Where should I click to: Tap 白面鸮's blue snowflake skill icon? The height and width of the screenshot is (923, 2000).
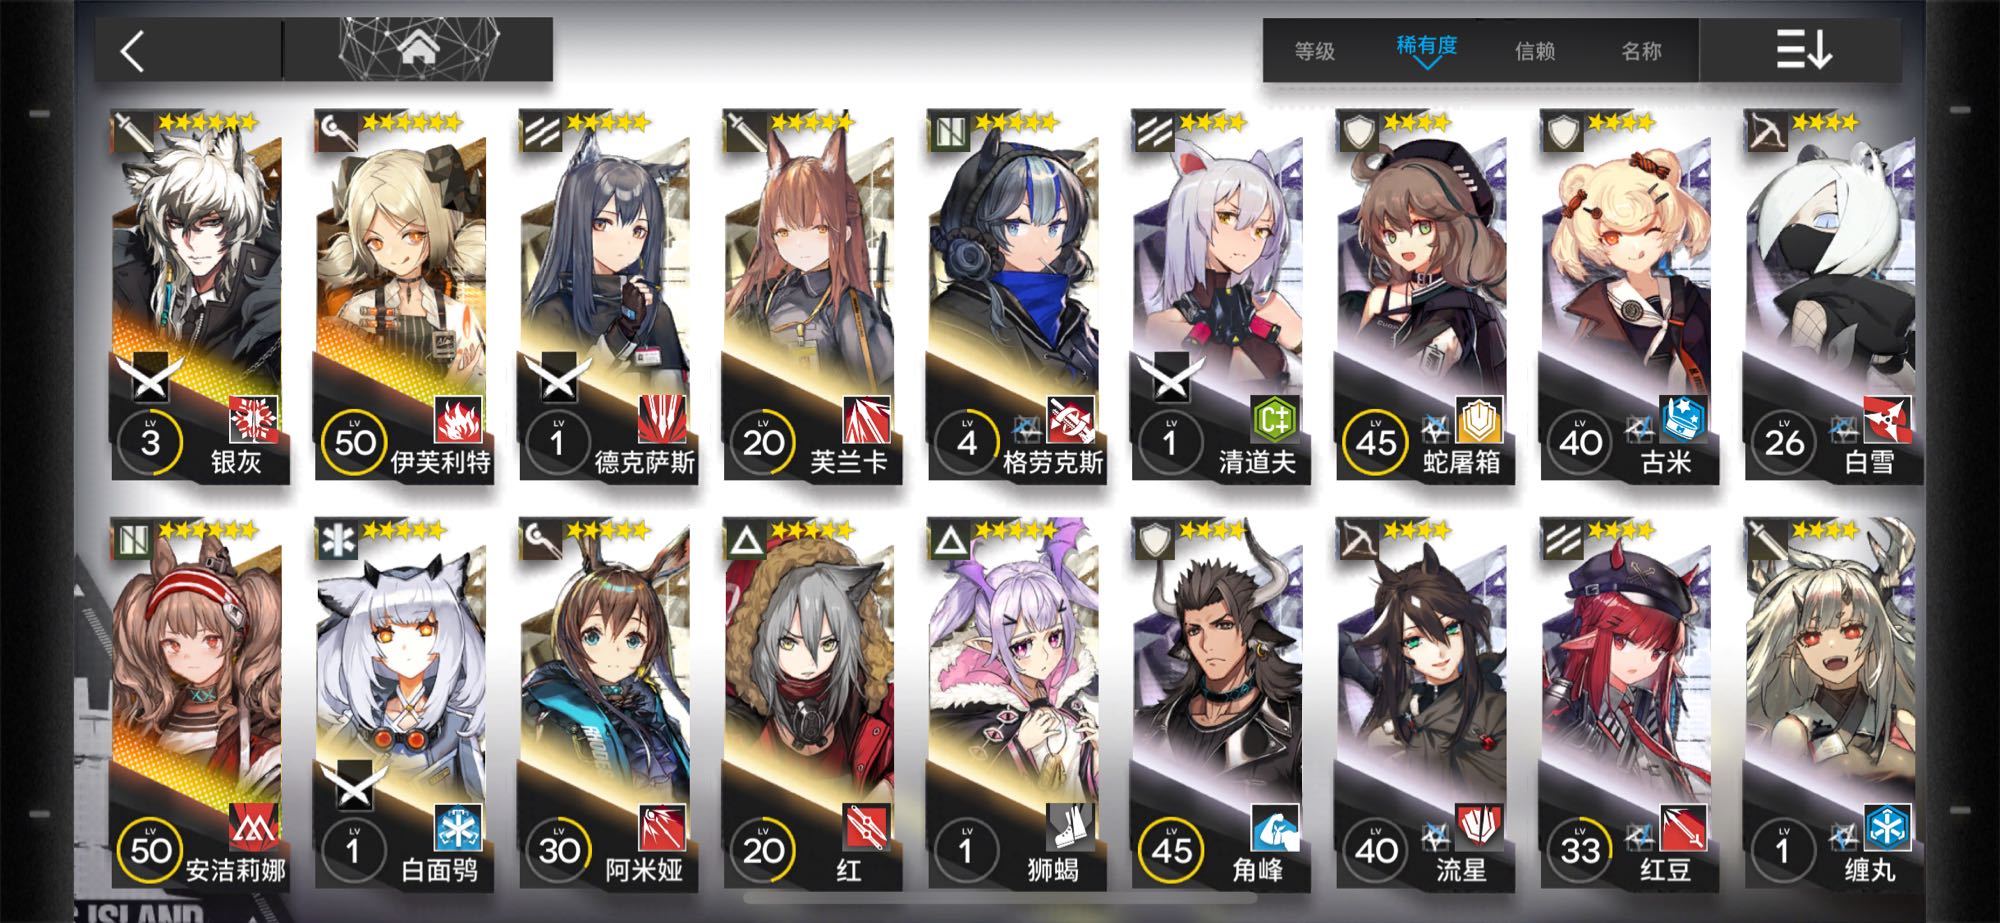[x=458, y=827]
